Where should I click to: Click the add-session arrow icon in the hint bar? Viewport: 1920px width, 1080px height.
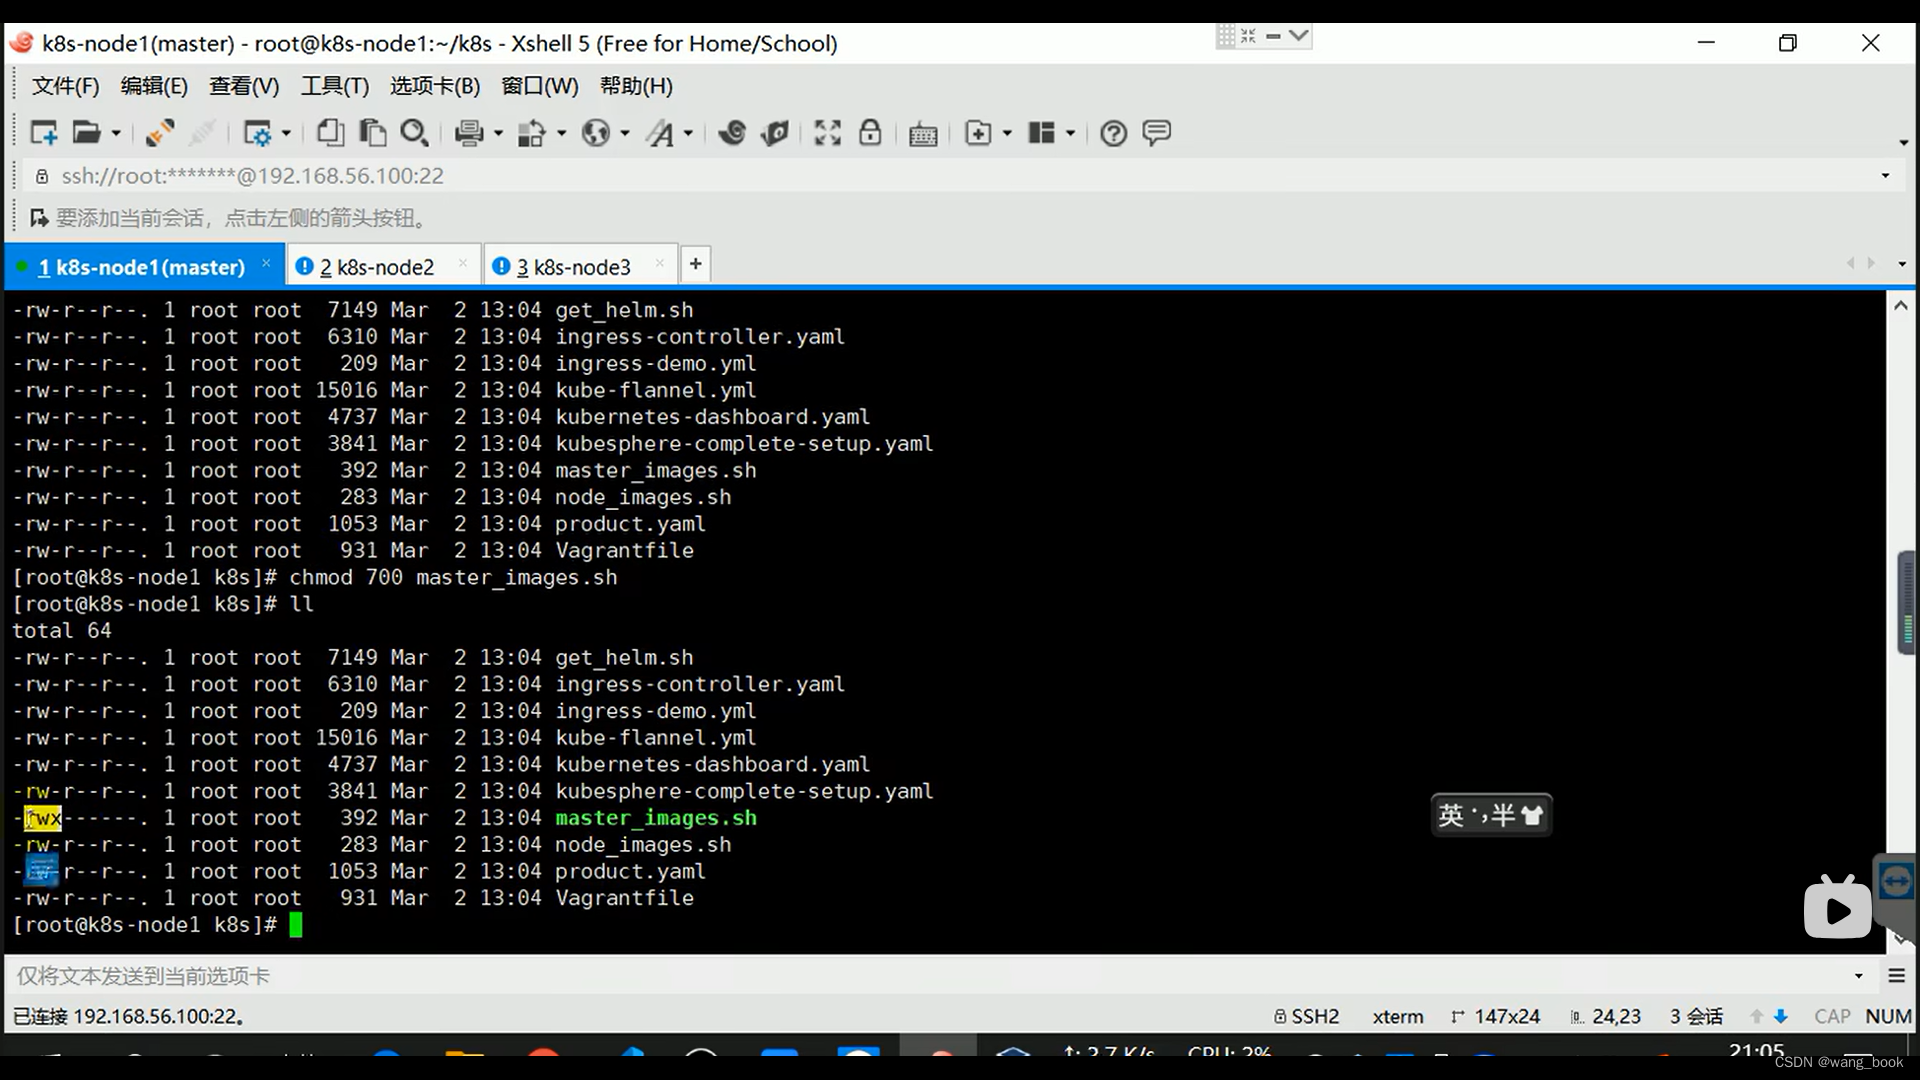39,218
